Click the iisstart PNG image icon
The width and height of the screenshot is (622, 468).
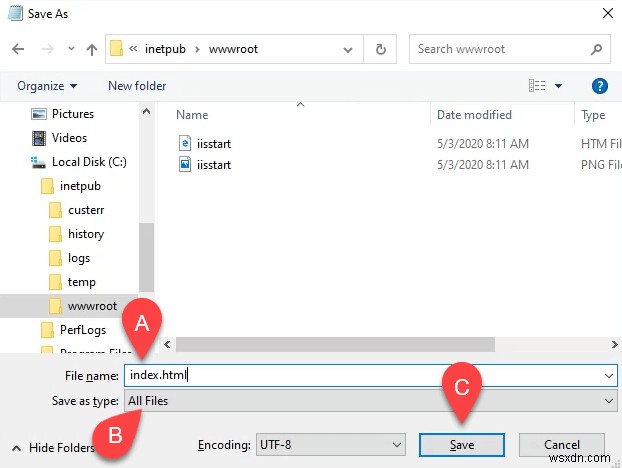pyautogui.click(x=185, y=164)
